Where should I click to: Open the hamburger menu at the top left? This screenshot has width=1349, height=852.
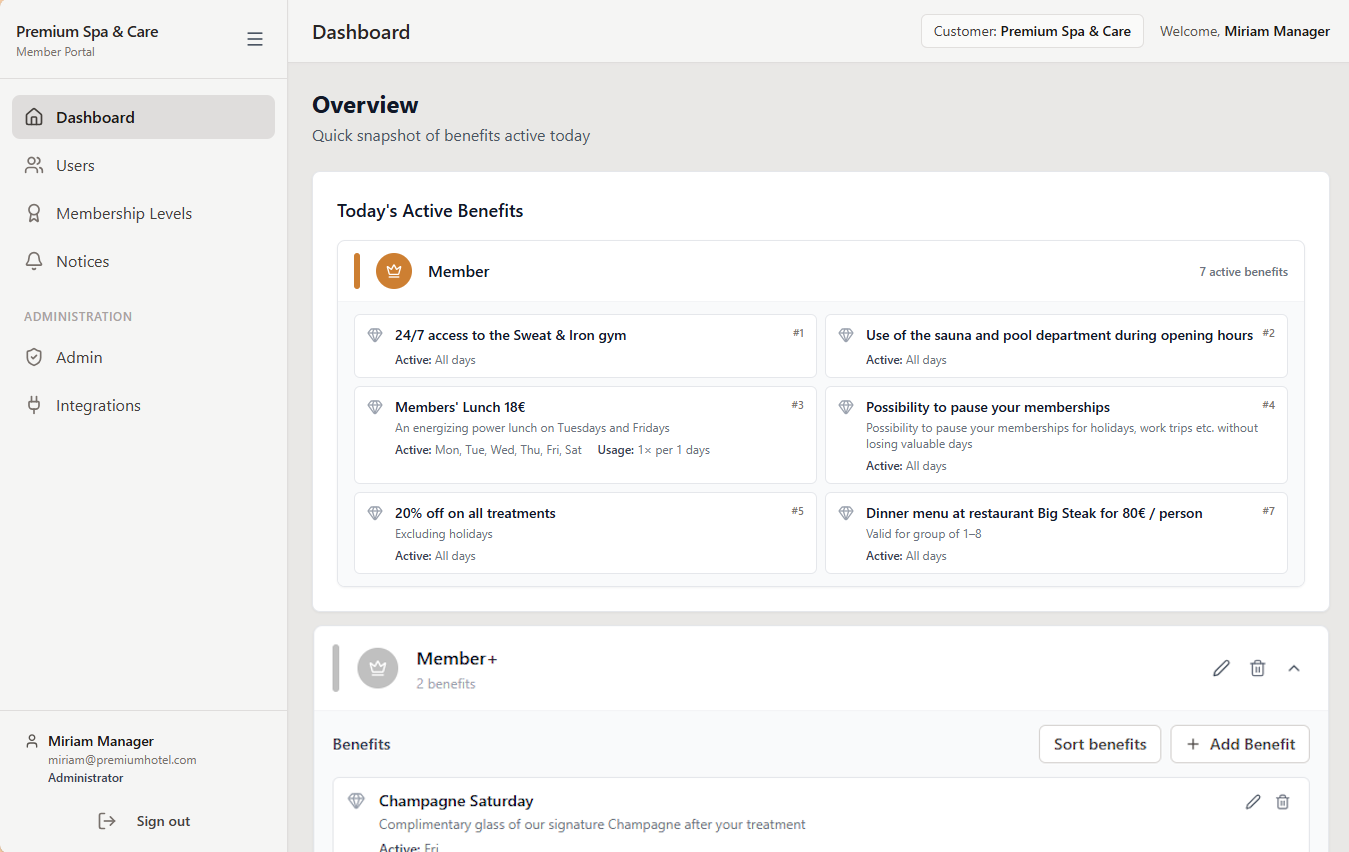(x=255, y=39)
